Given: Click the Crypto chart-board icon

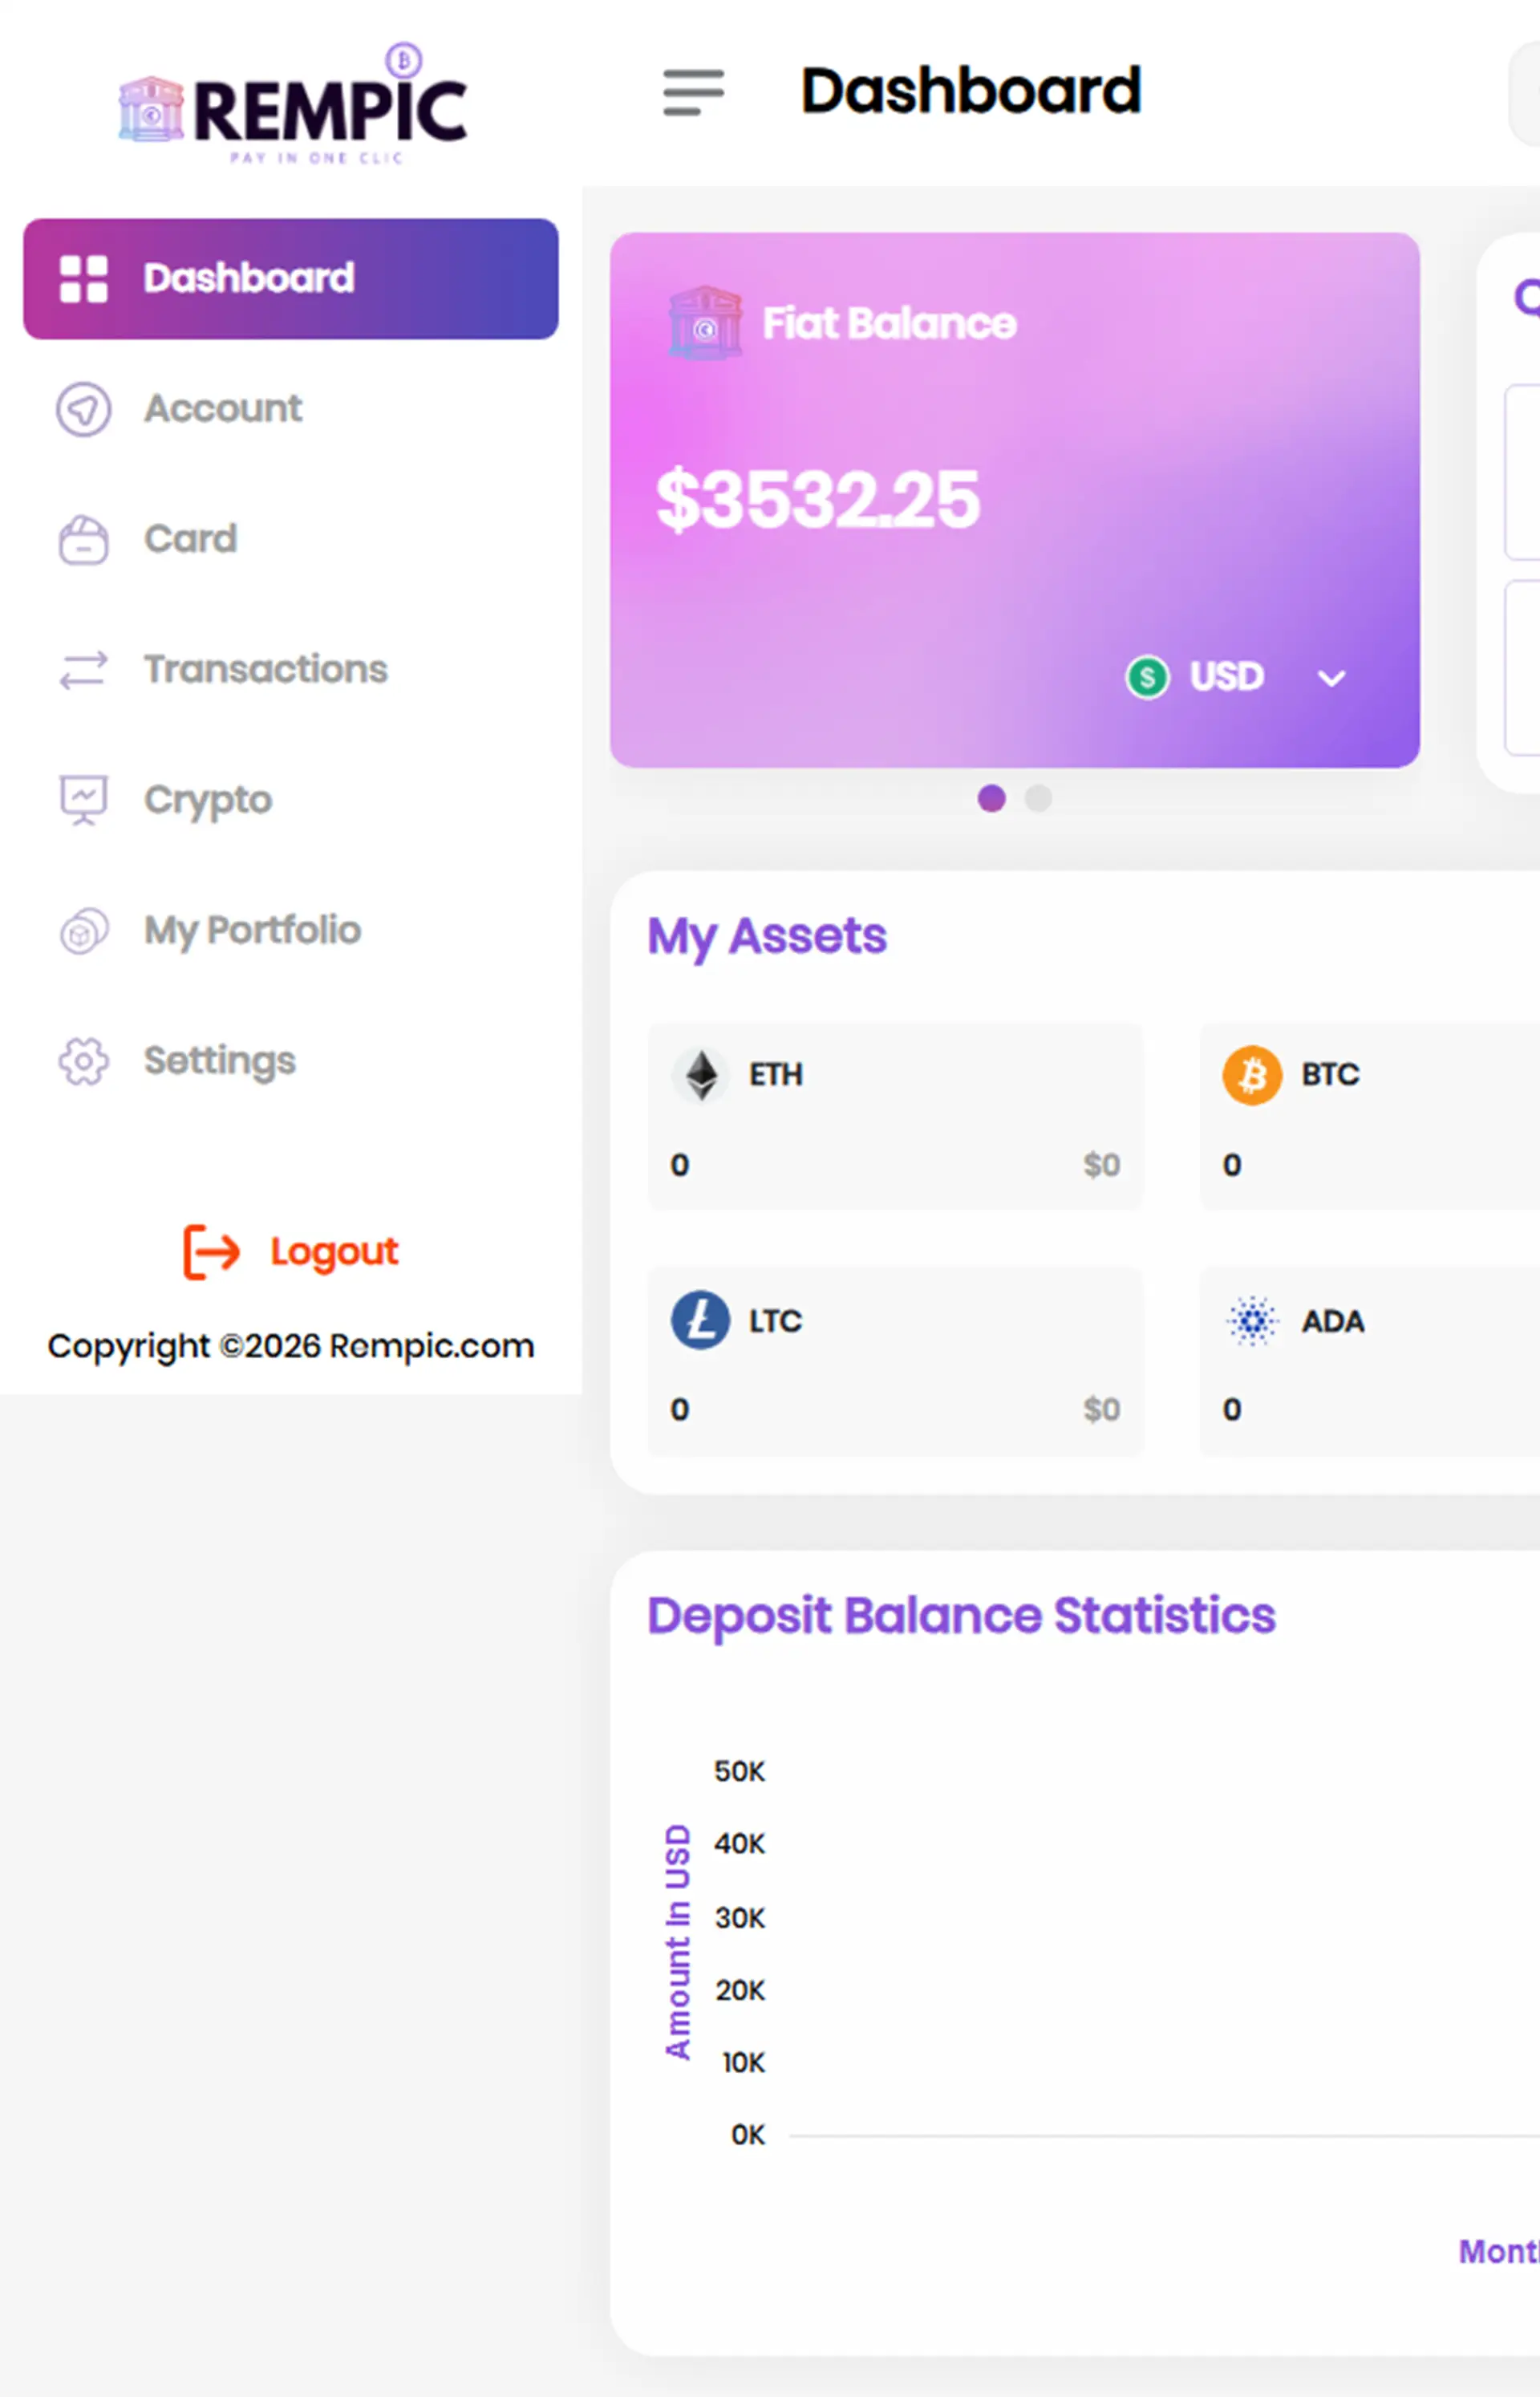Looking at the screenshot, I should (83, 800).
